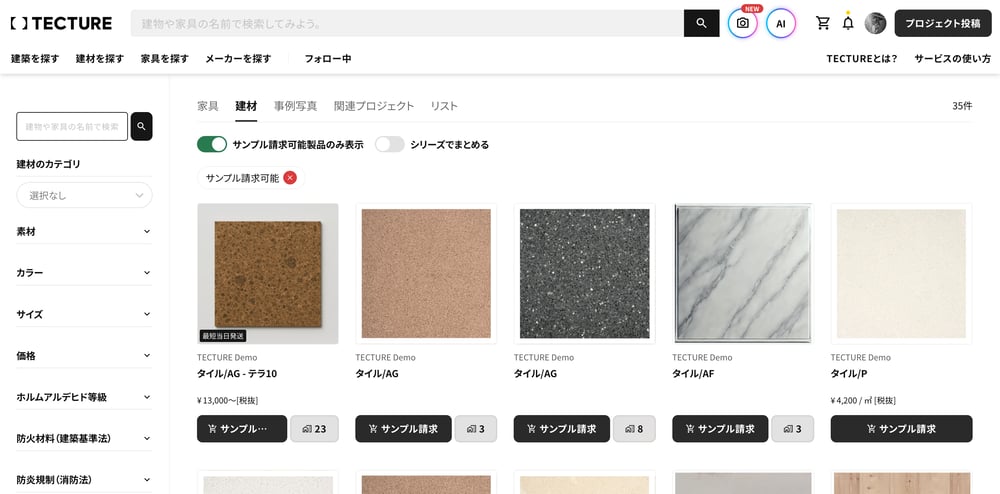This screenshot has width=1000, height=494.
Task: Open the marble タイル/AF thumbnail
Action: pyautogui.click(x=743, y=274)
